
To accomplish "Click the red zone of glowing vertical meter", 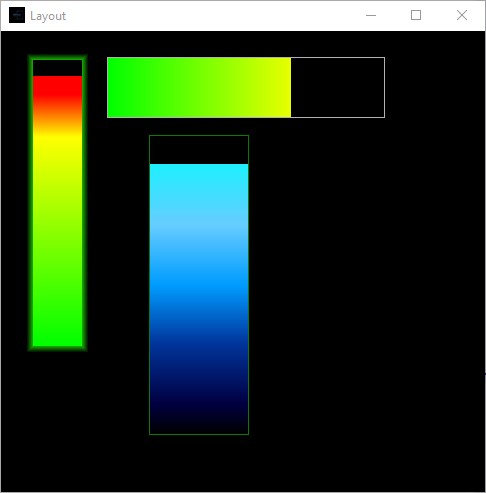I will point(57,91).
